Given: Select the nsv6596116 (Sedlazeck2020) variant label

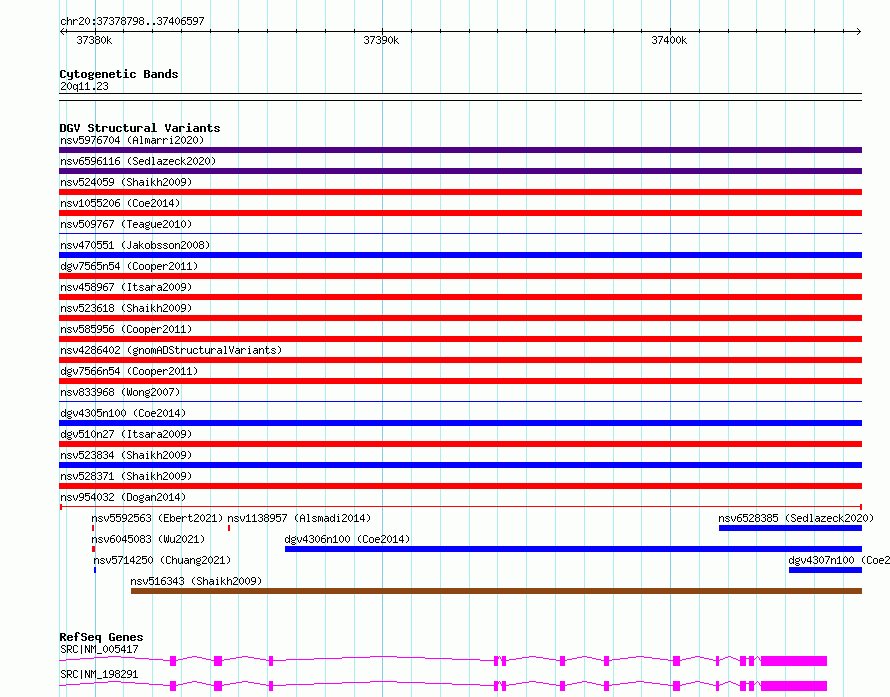Looking at the screenshot, I should (x=138, y=161).
